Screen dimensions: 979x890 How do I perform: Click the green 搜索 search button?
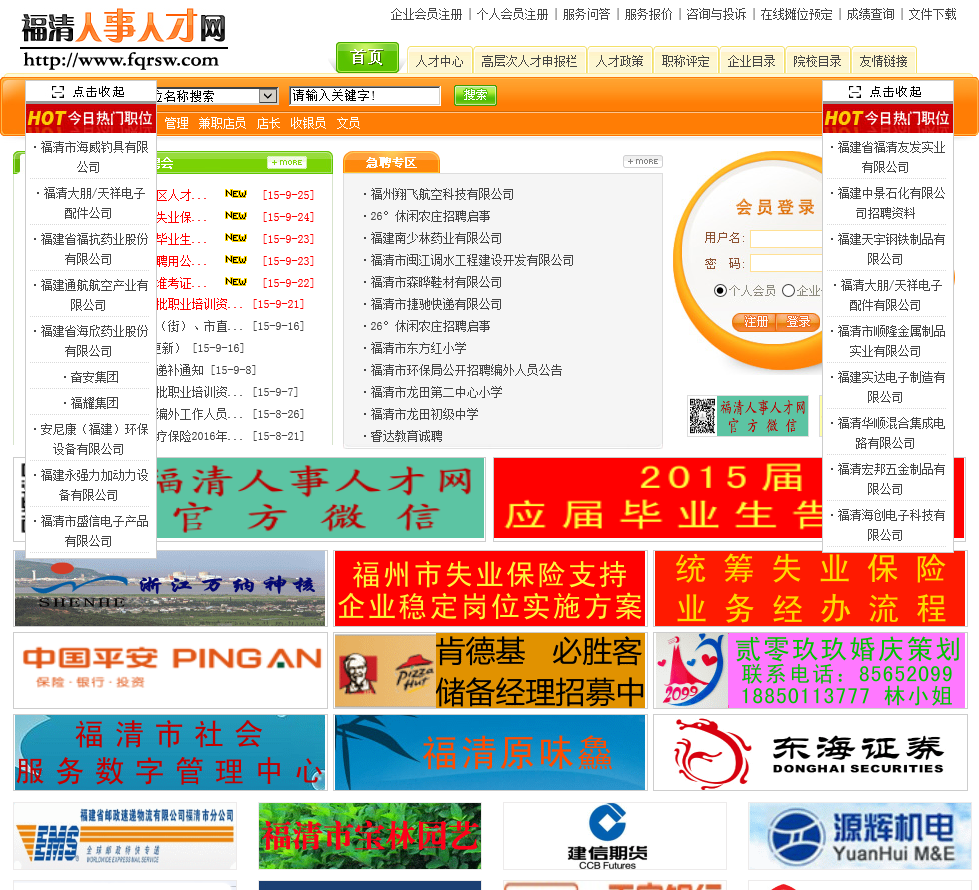[x=475, y=95]
